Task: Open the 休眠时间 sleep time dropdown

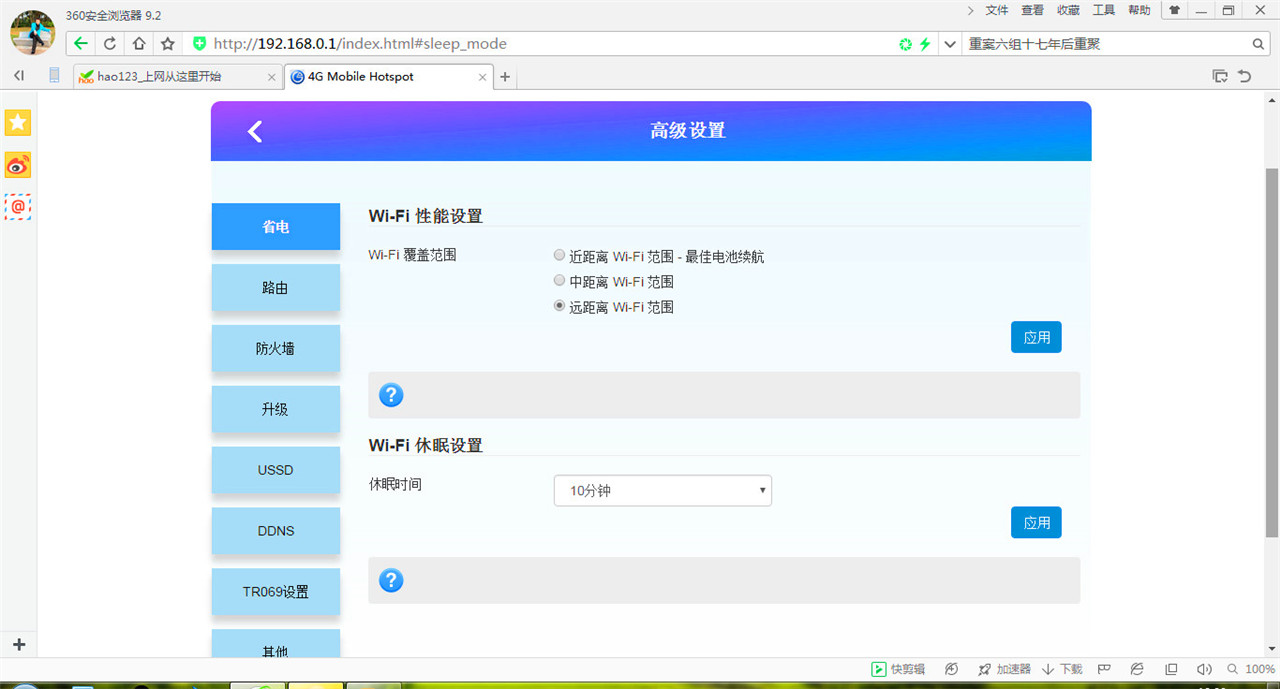Action: click(662, 490)
